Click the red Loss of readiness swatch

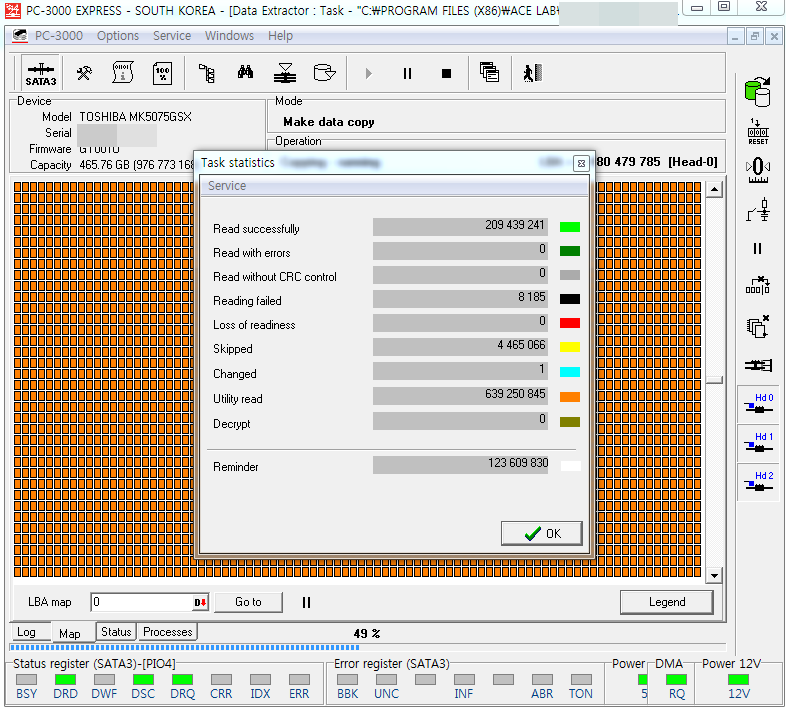(570, 323)
